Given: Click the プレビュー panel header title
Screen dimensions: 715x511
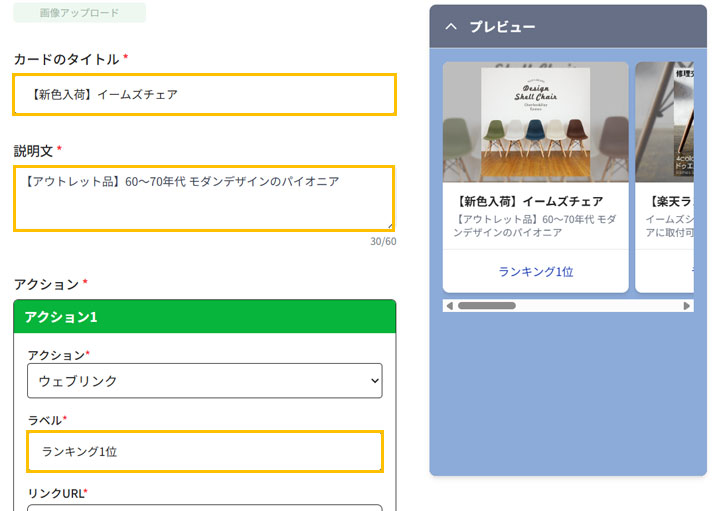Looking at the screenshot, I should coord(502,27).
